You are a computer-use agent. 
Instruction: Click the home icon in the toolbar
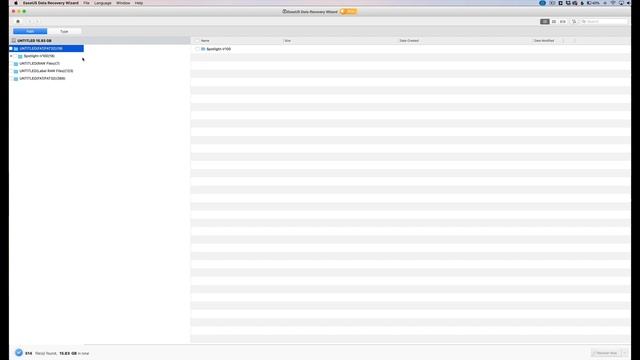pyautogui.click(x=18, y=21)
